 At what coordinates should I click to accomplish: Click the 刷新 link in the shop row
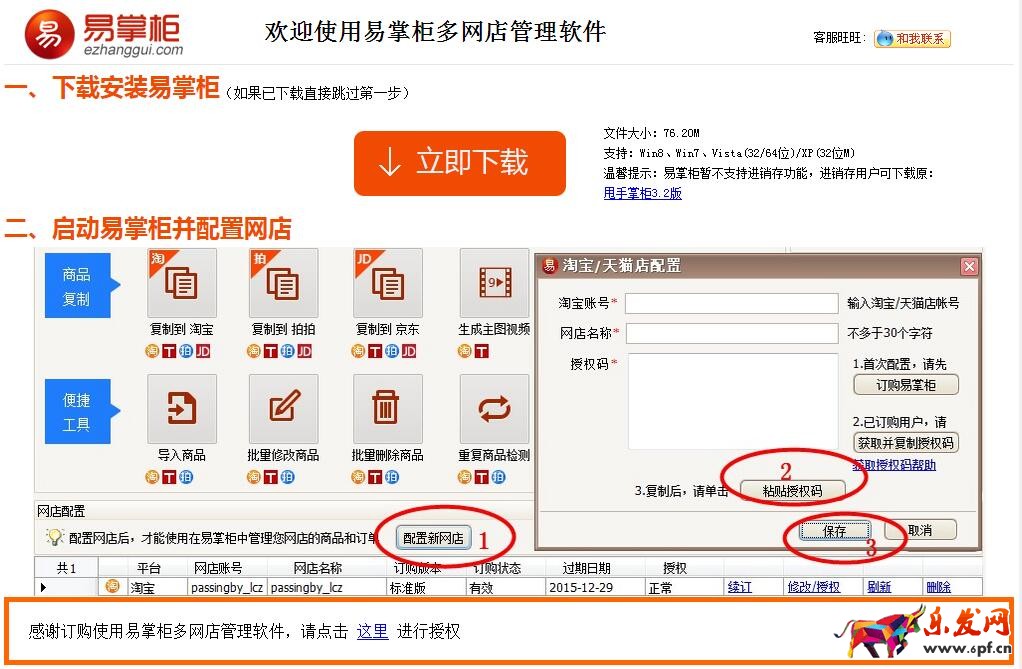pyautogui.click(x=879, y=587)
